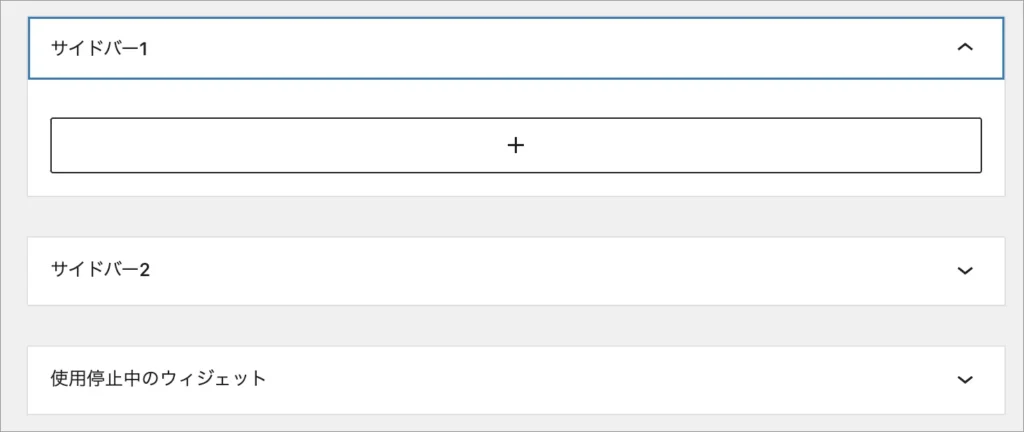The height and width of the screenshot is (432, 1024).
Task: Select the サイドバー1 panel title
Action: point(99,48)
